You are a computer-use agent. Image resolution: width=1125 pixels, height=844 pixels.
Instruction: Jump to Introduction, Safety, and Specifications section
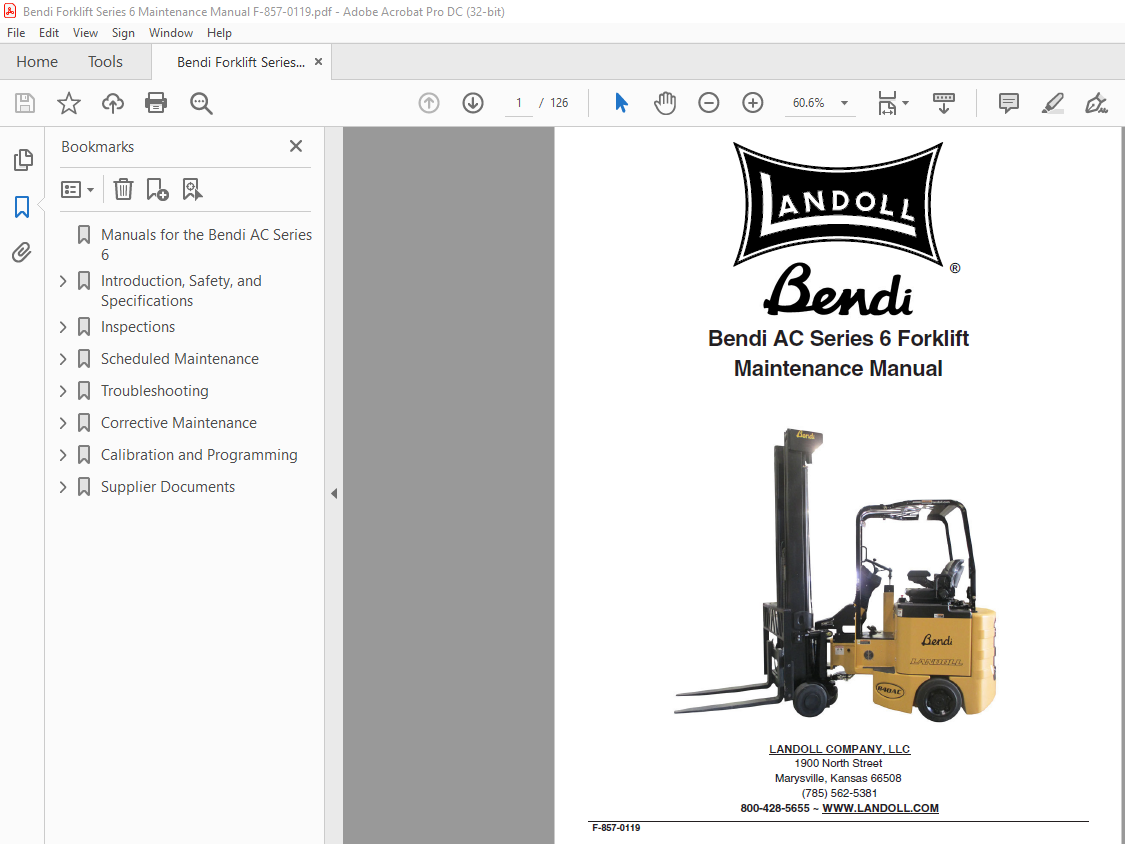[x=182, y=291]
